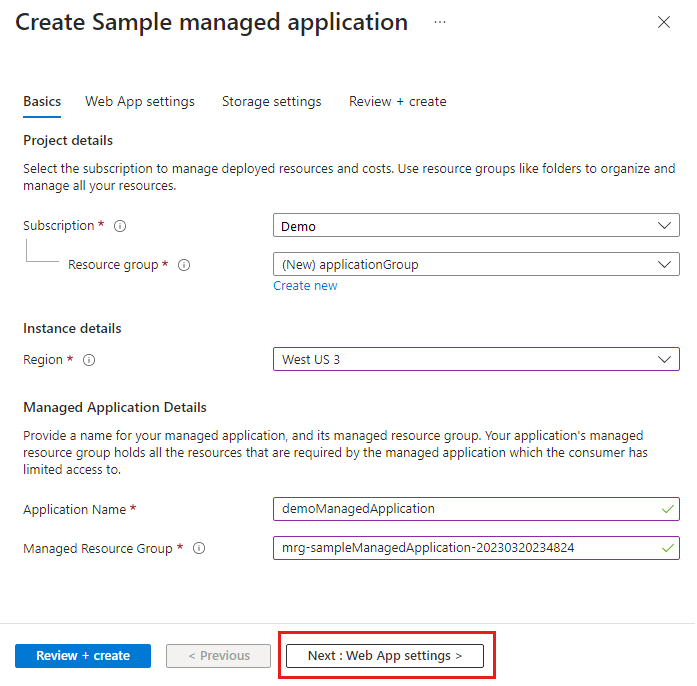
Task: Open the Storage settings tab
Action: pos(272,101)
